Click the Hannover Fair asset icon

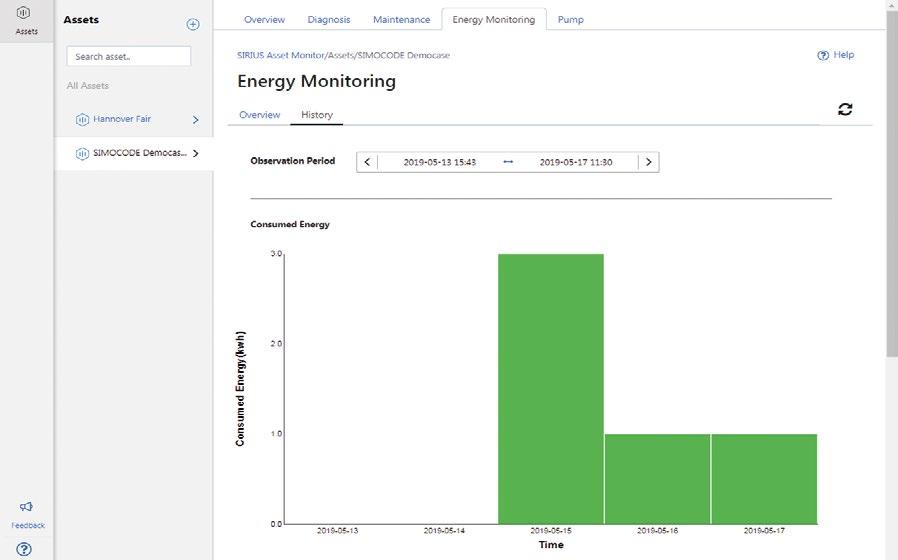click(x=82, y=120)
